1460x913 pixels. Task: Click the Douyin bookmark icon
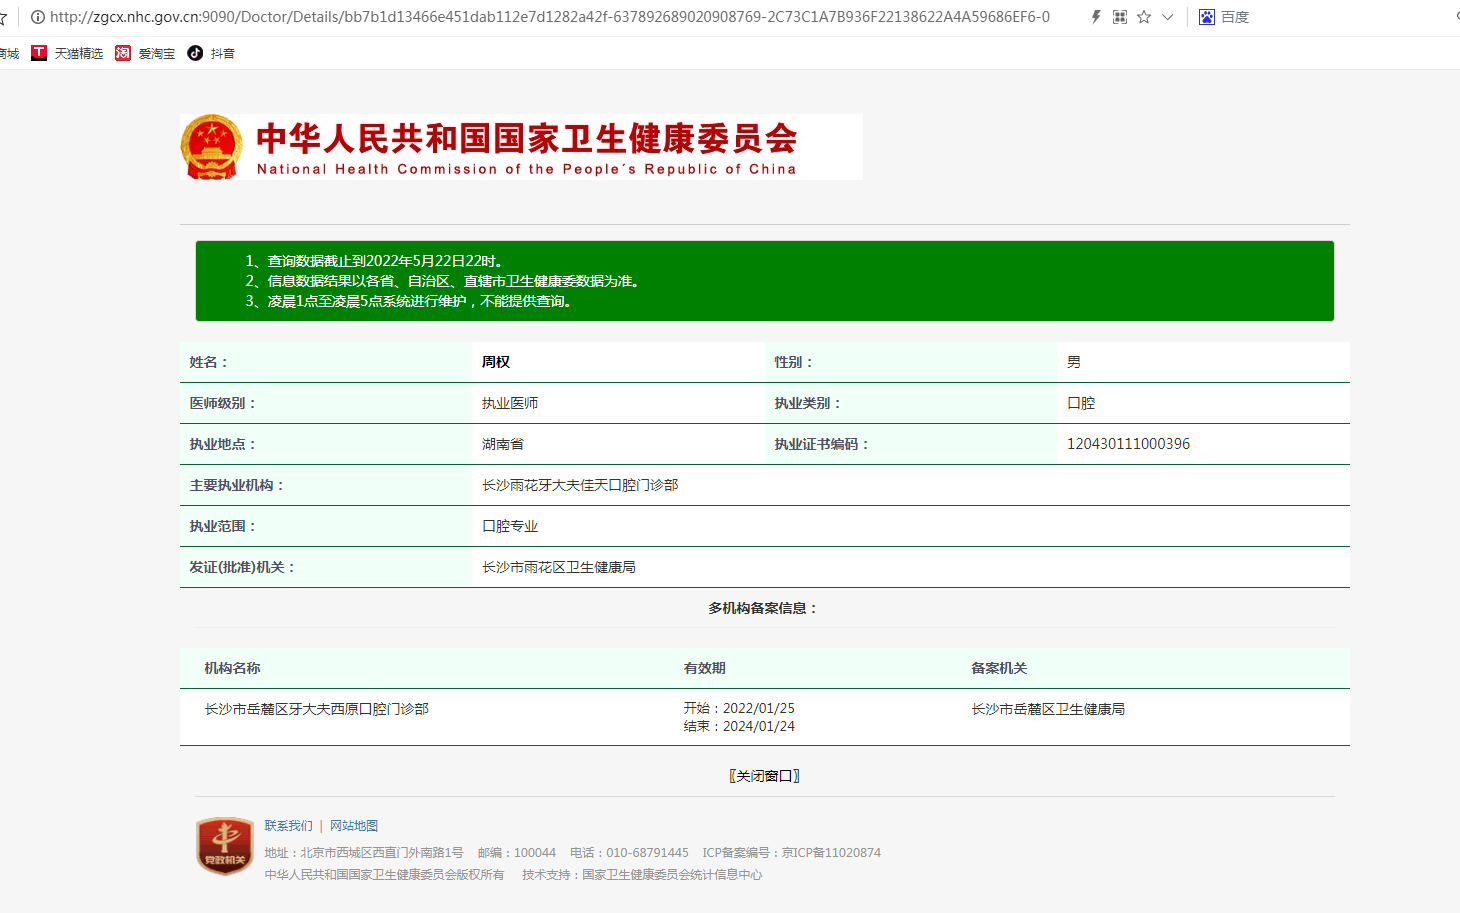195,53
